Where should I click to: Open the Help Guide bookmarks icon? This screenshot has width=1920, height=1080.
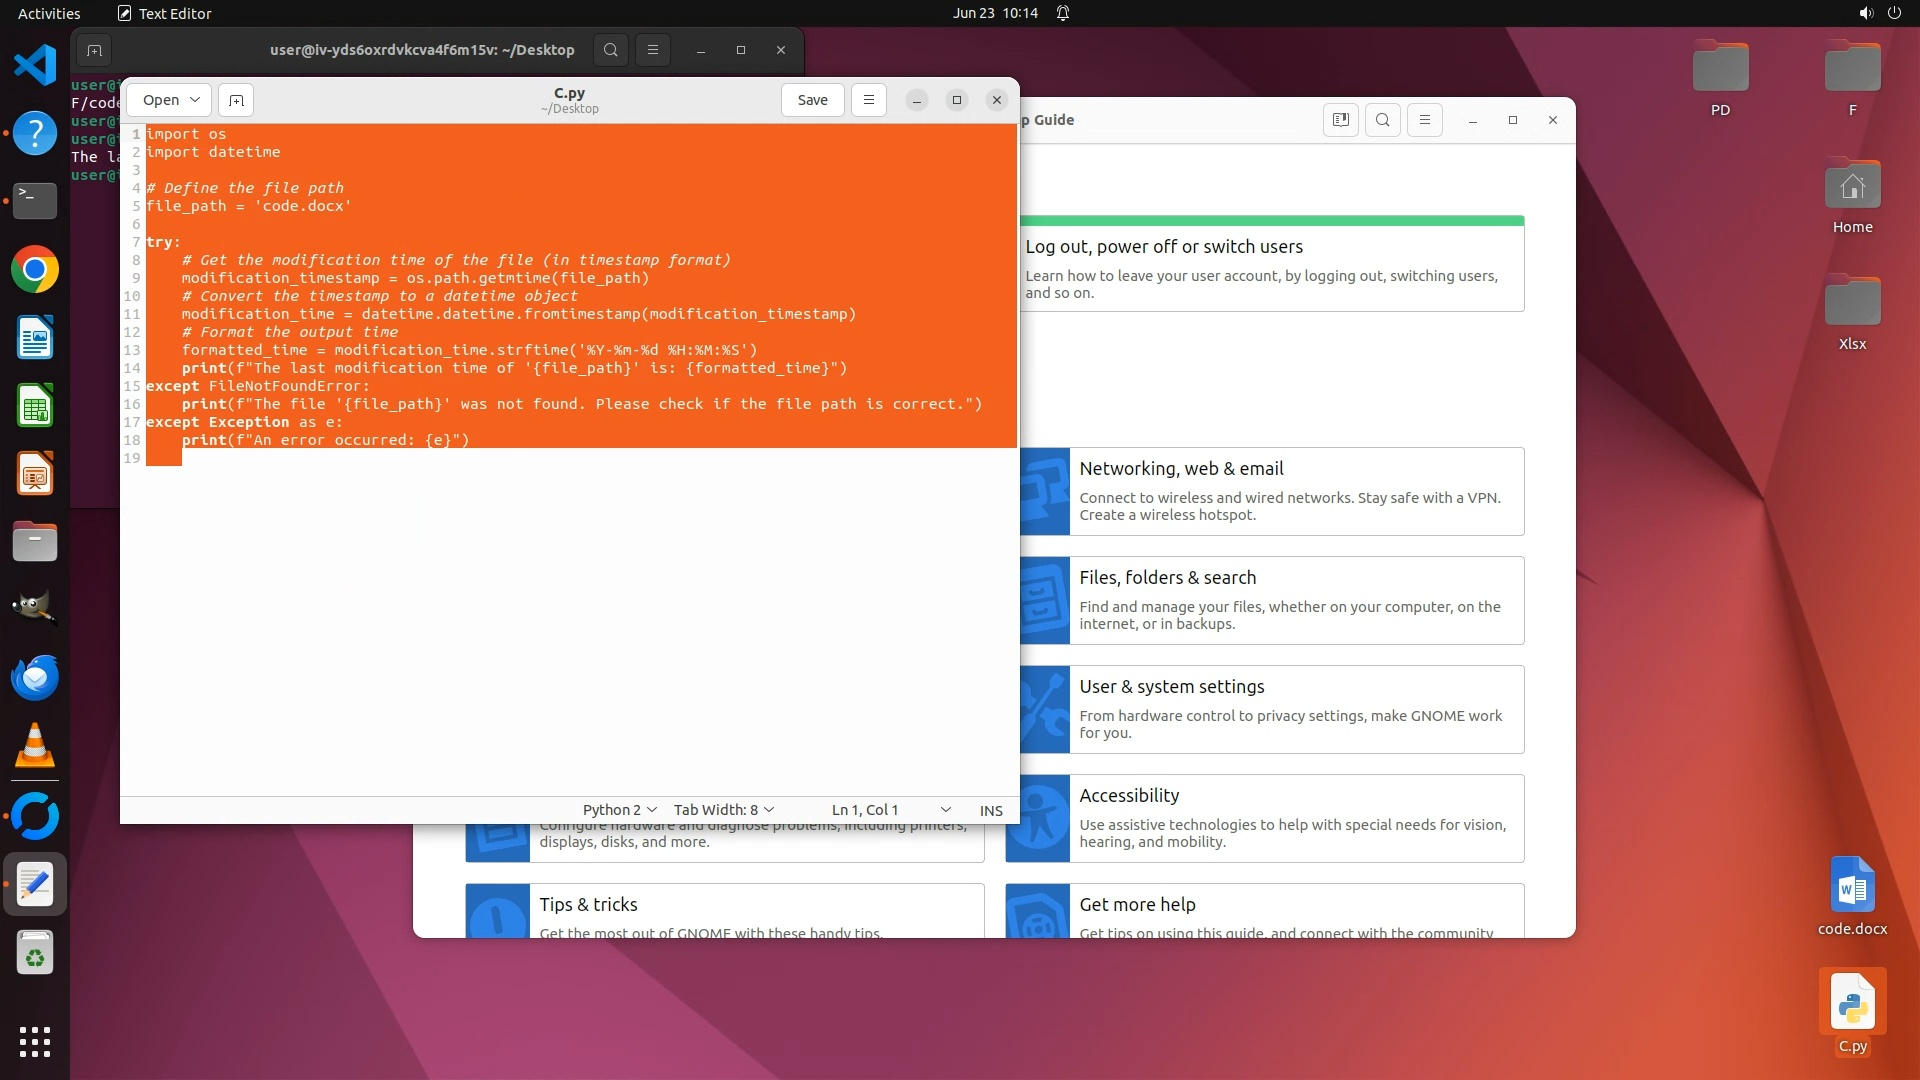[1340, 120]
